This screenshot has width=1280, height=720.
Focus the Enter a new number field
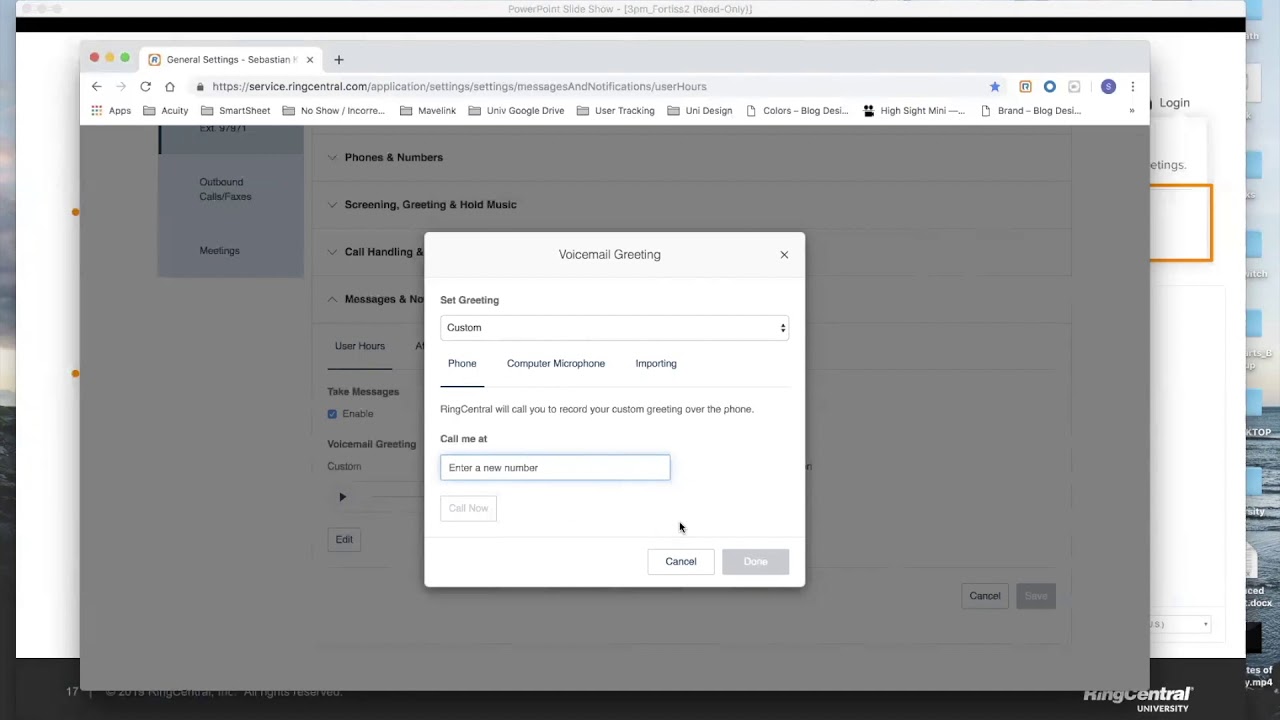(555, 468)
